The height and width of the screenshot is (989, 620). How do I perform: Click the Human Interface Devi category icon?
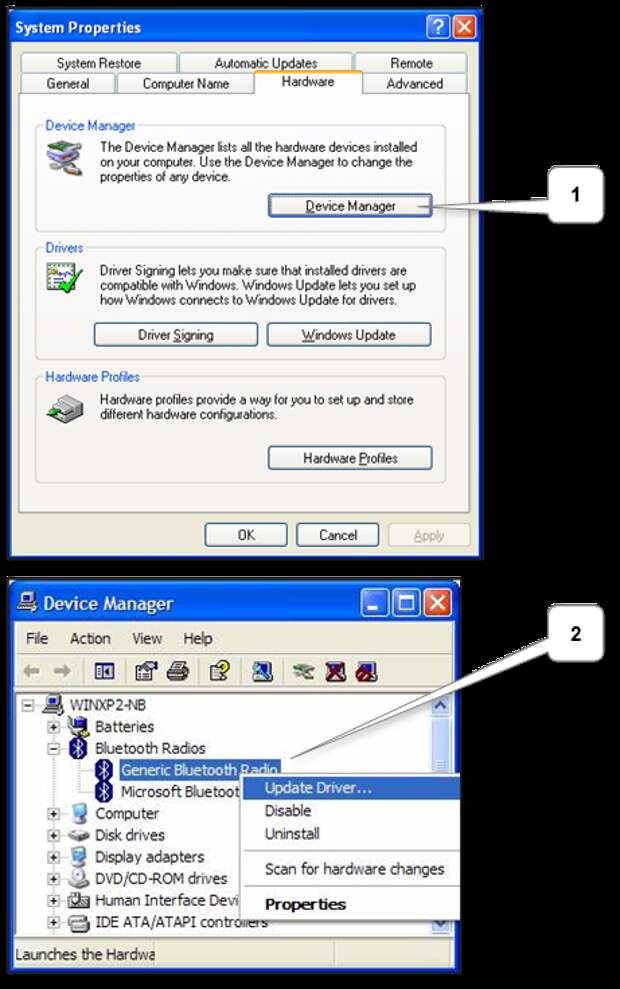pos(79,900)
